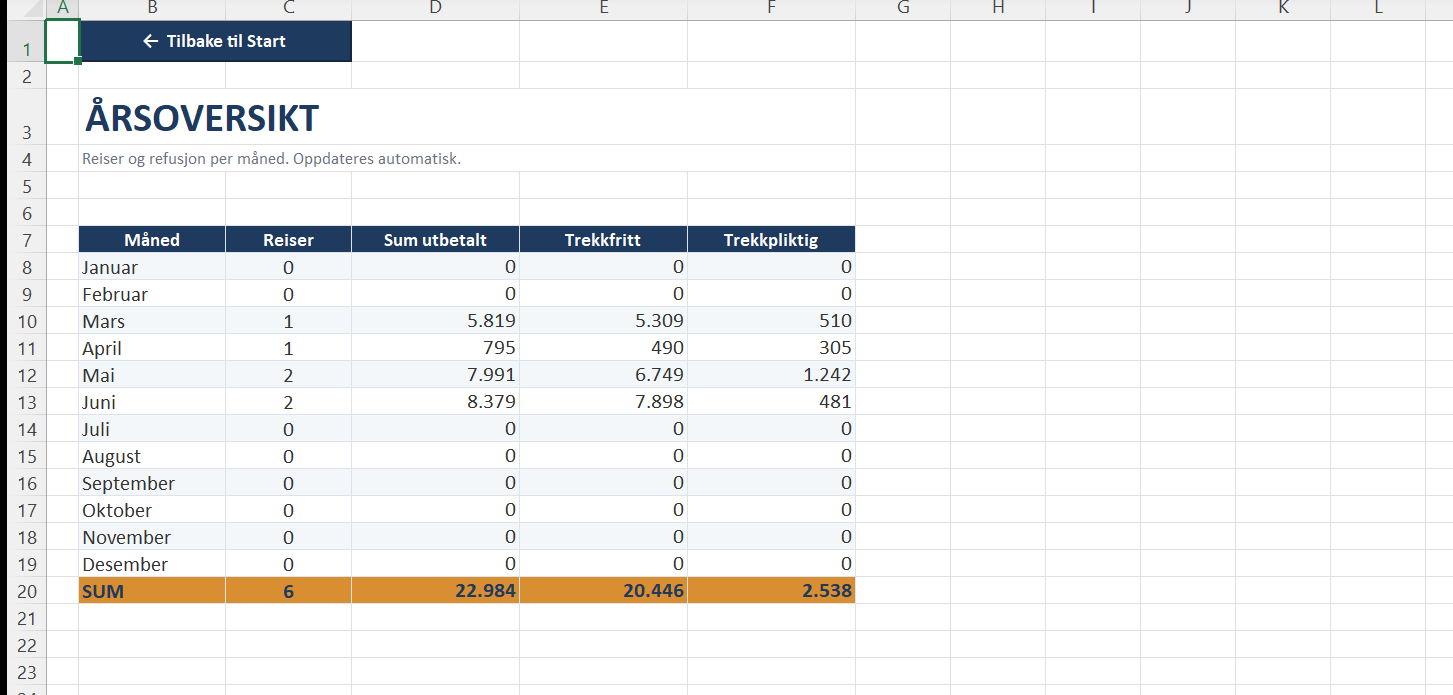Click Juni trekkfritt value 7.898
The height and width of the screenshot is (695, 1453).
tap(603, 402)
